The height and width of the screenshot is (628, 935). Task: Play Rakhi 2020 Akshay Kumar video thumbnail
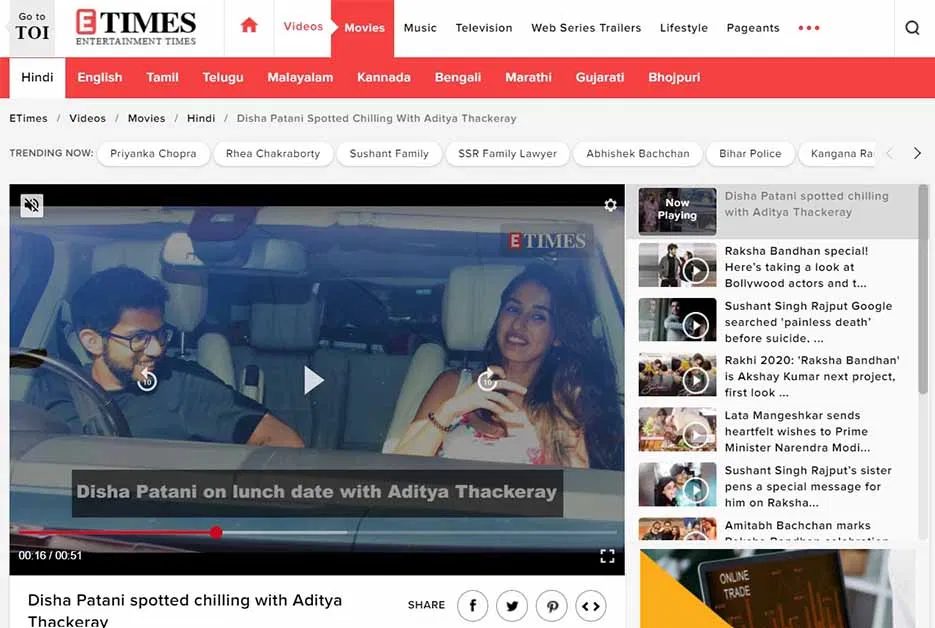[677, 375]
